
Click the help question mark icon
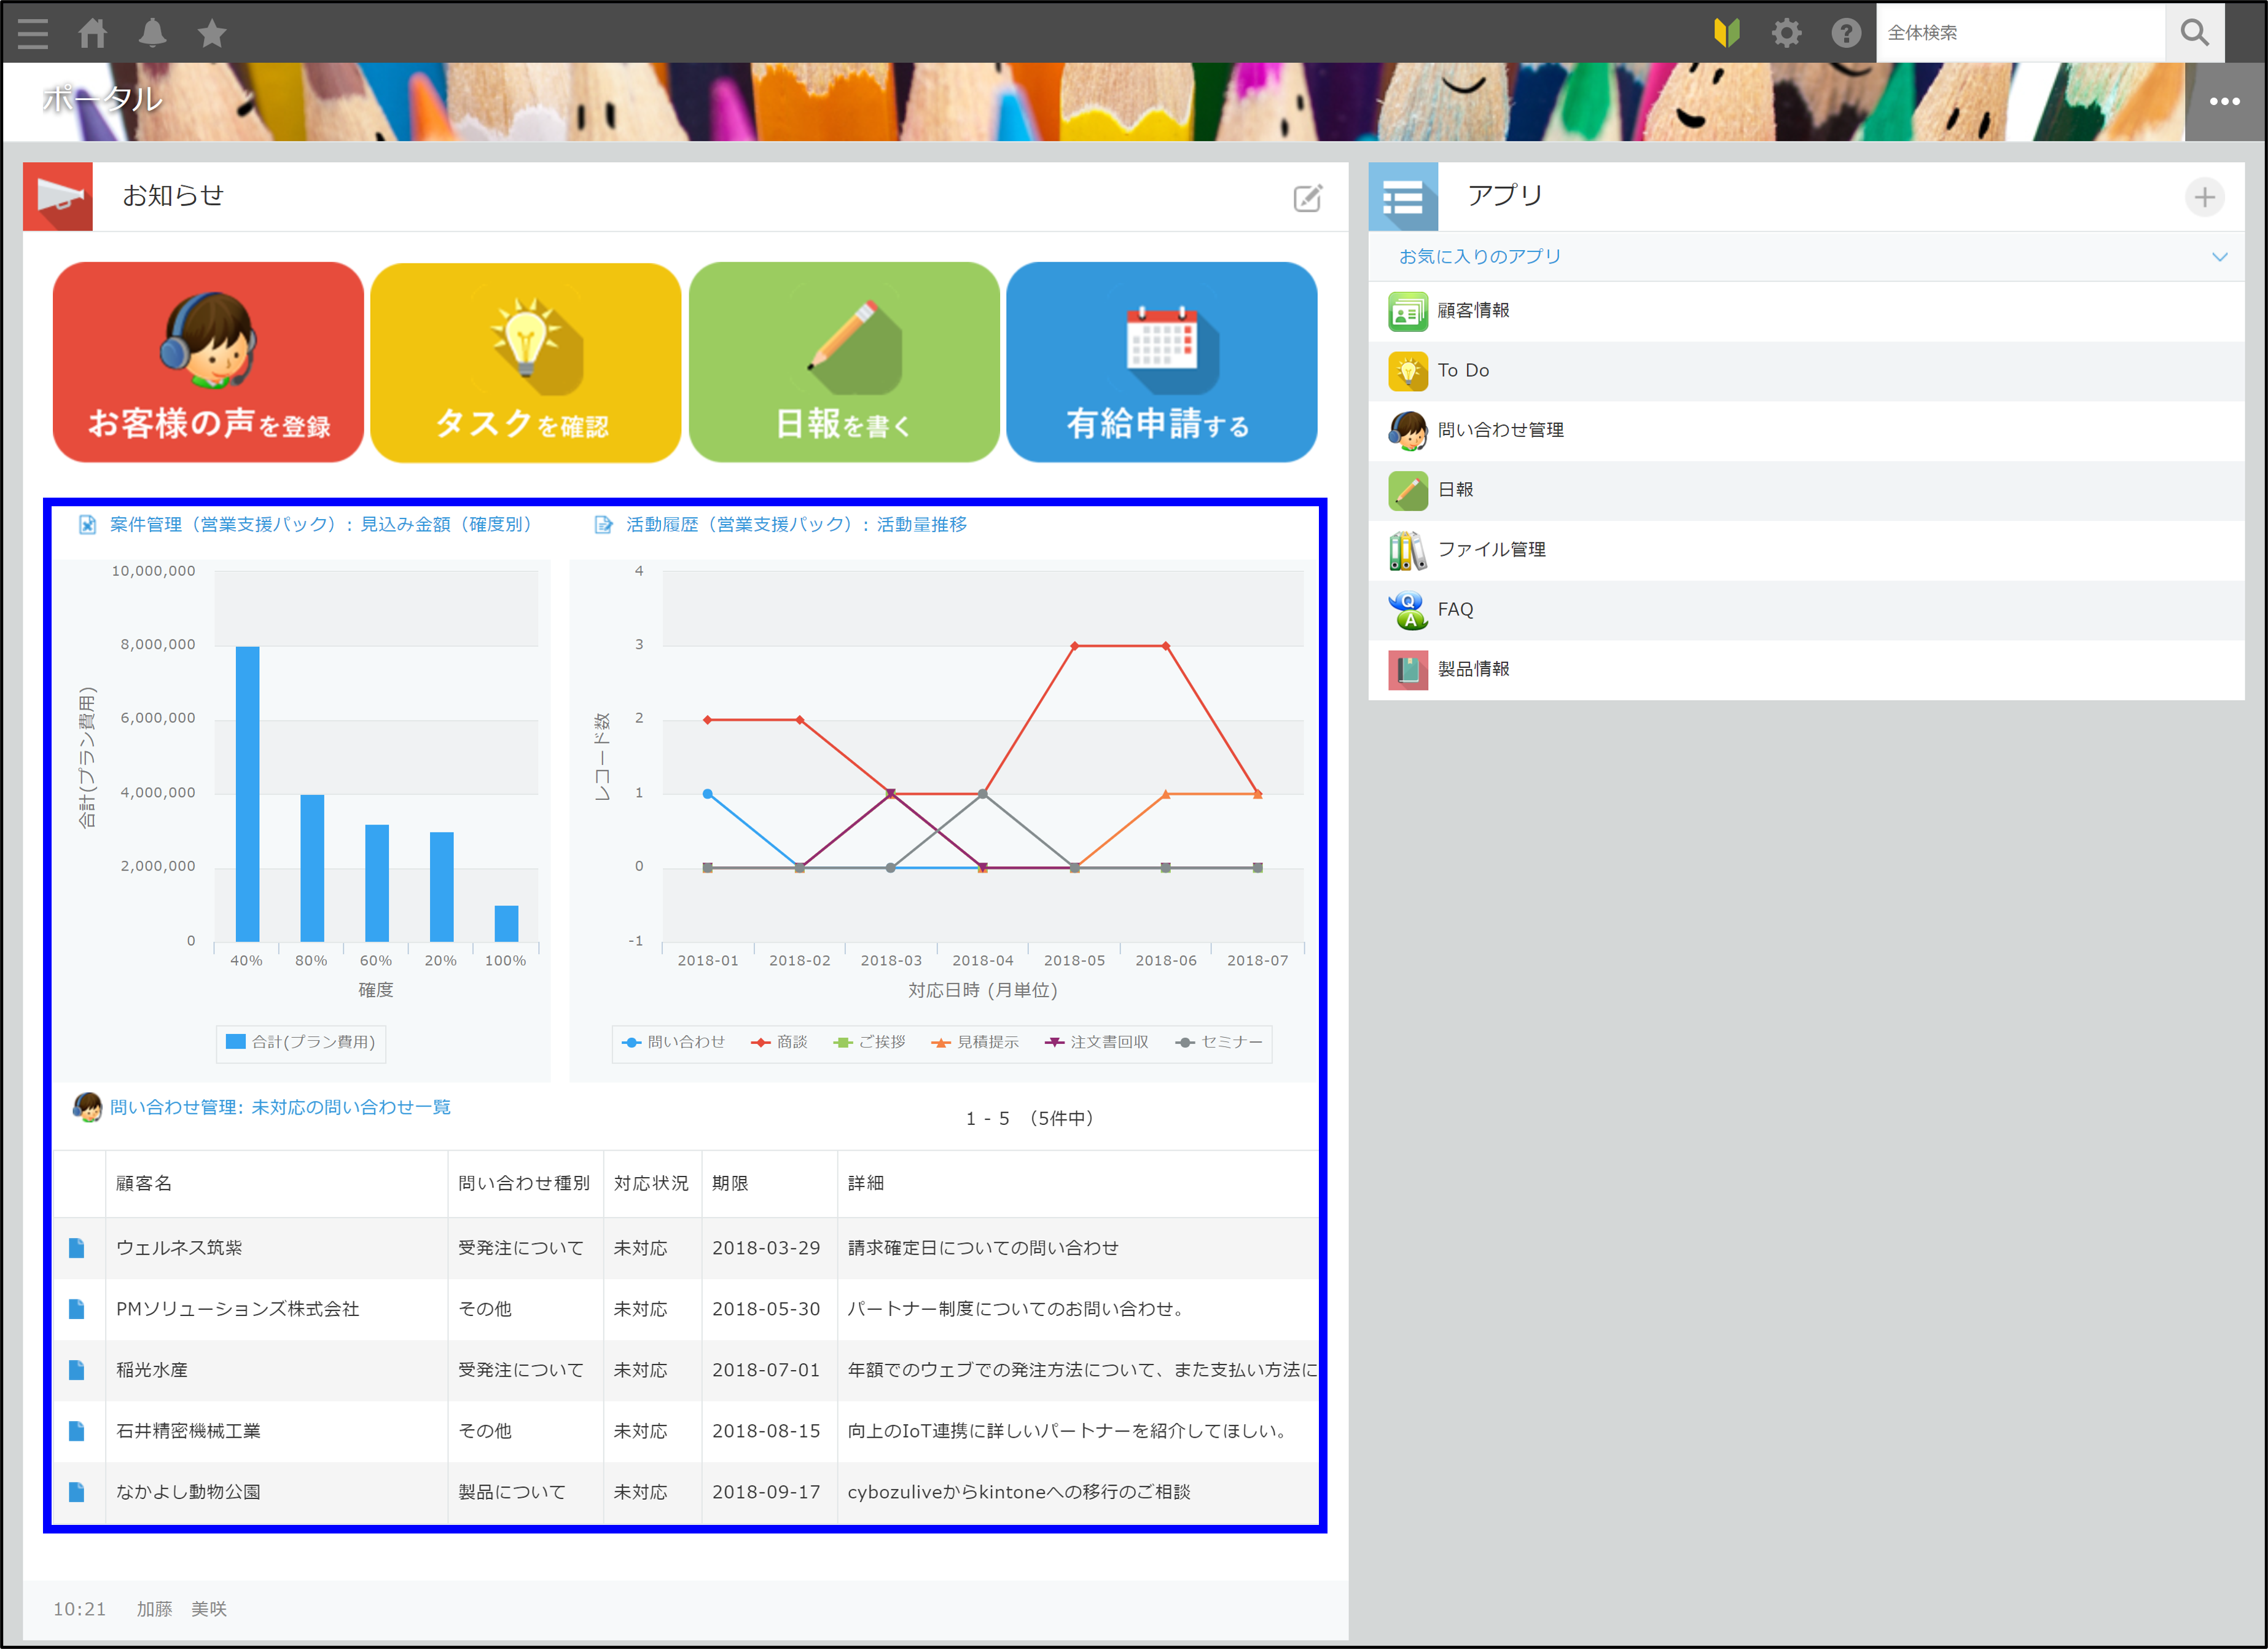pos(1846,33)
